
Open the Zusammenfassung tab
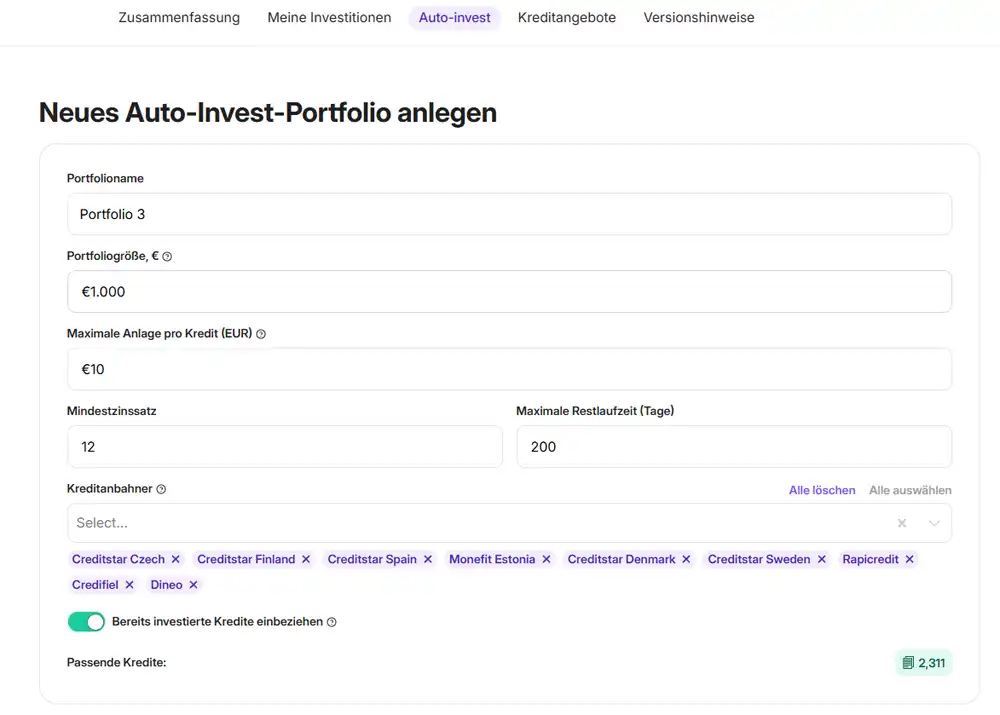click(x=179, y=18)
